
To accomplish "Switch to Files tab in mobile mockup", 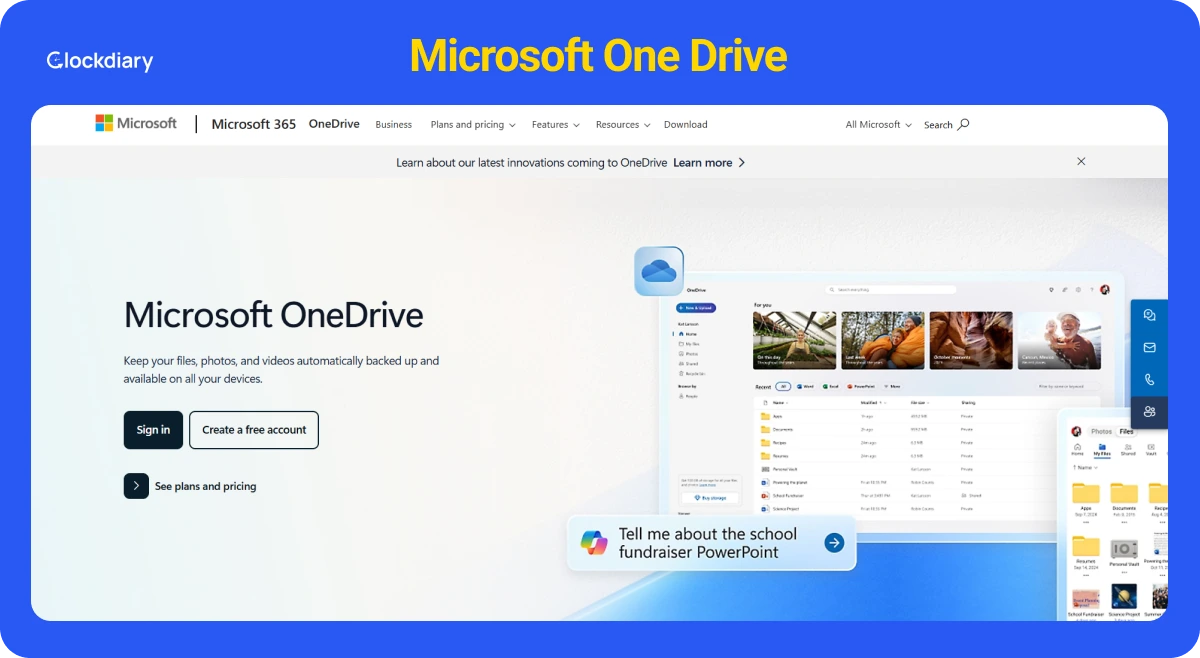I will tap(1127, 432).
